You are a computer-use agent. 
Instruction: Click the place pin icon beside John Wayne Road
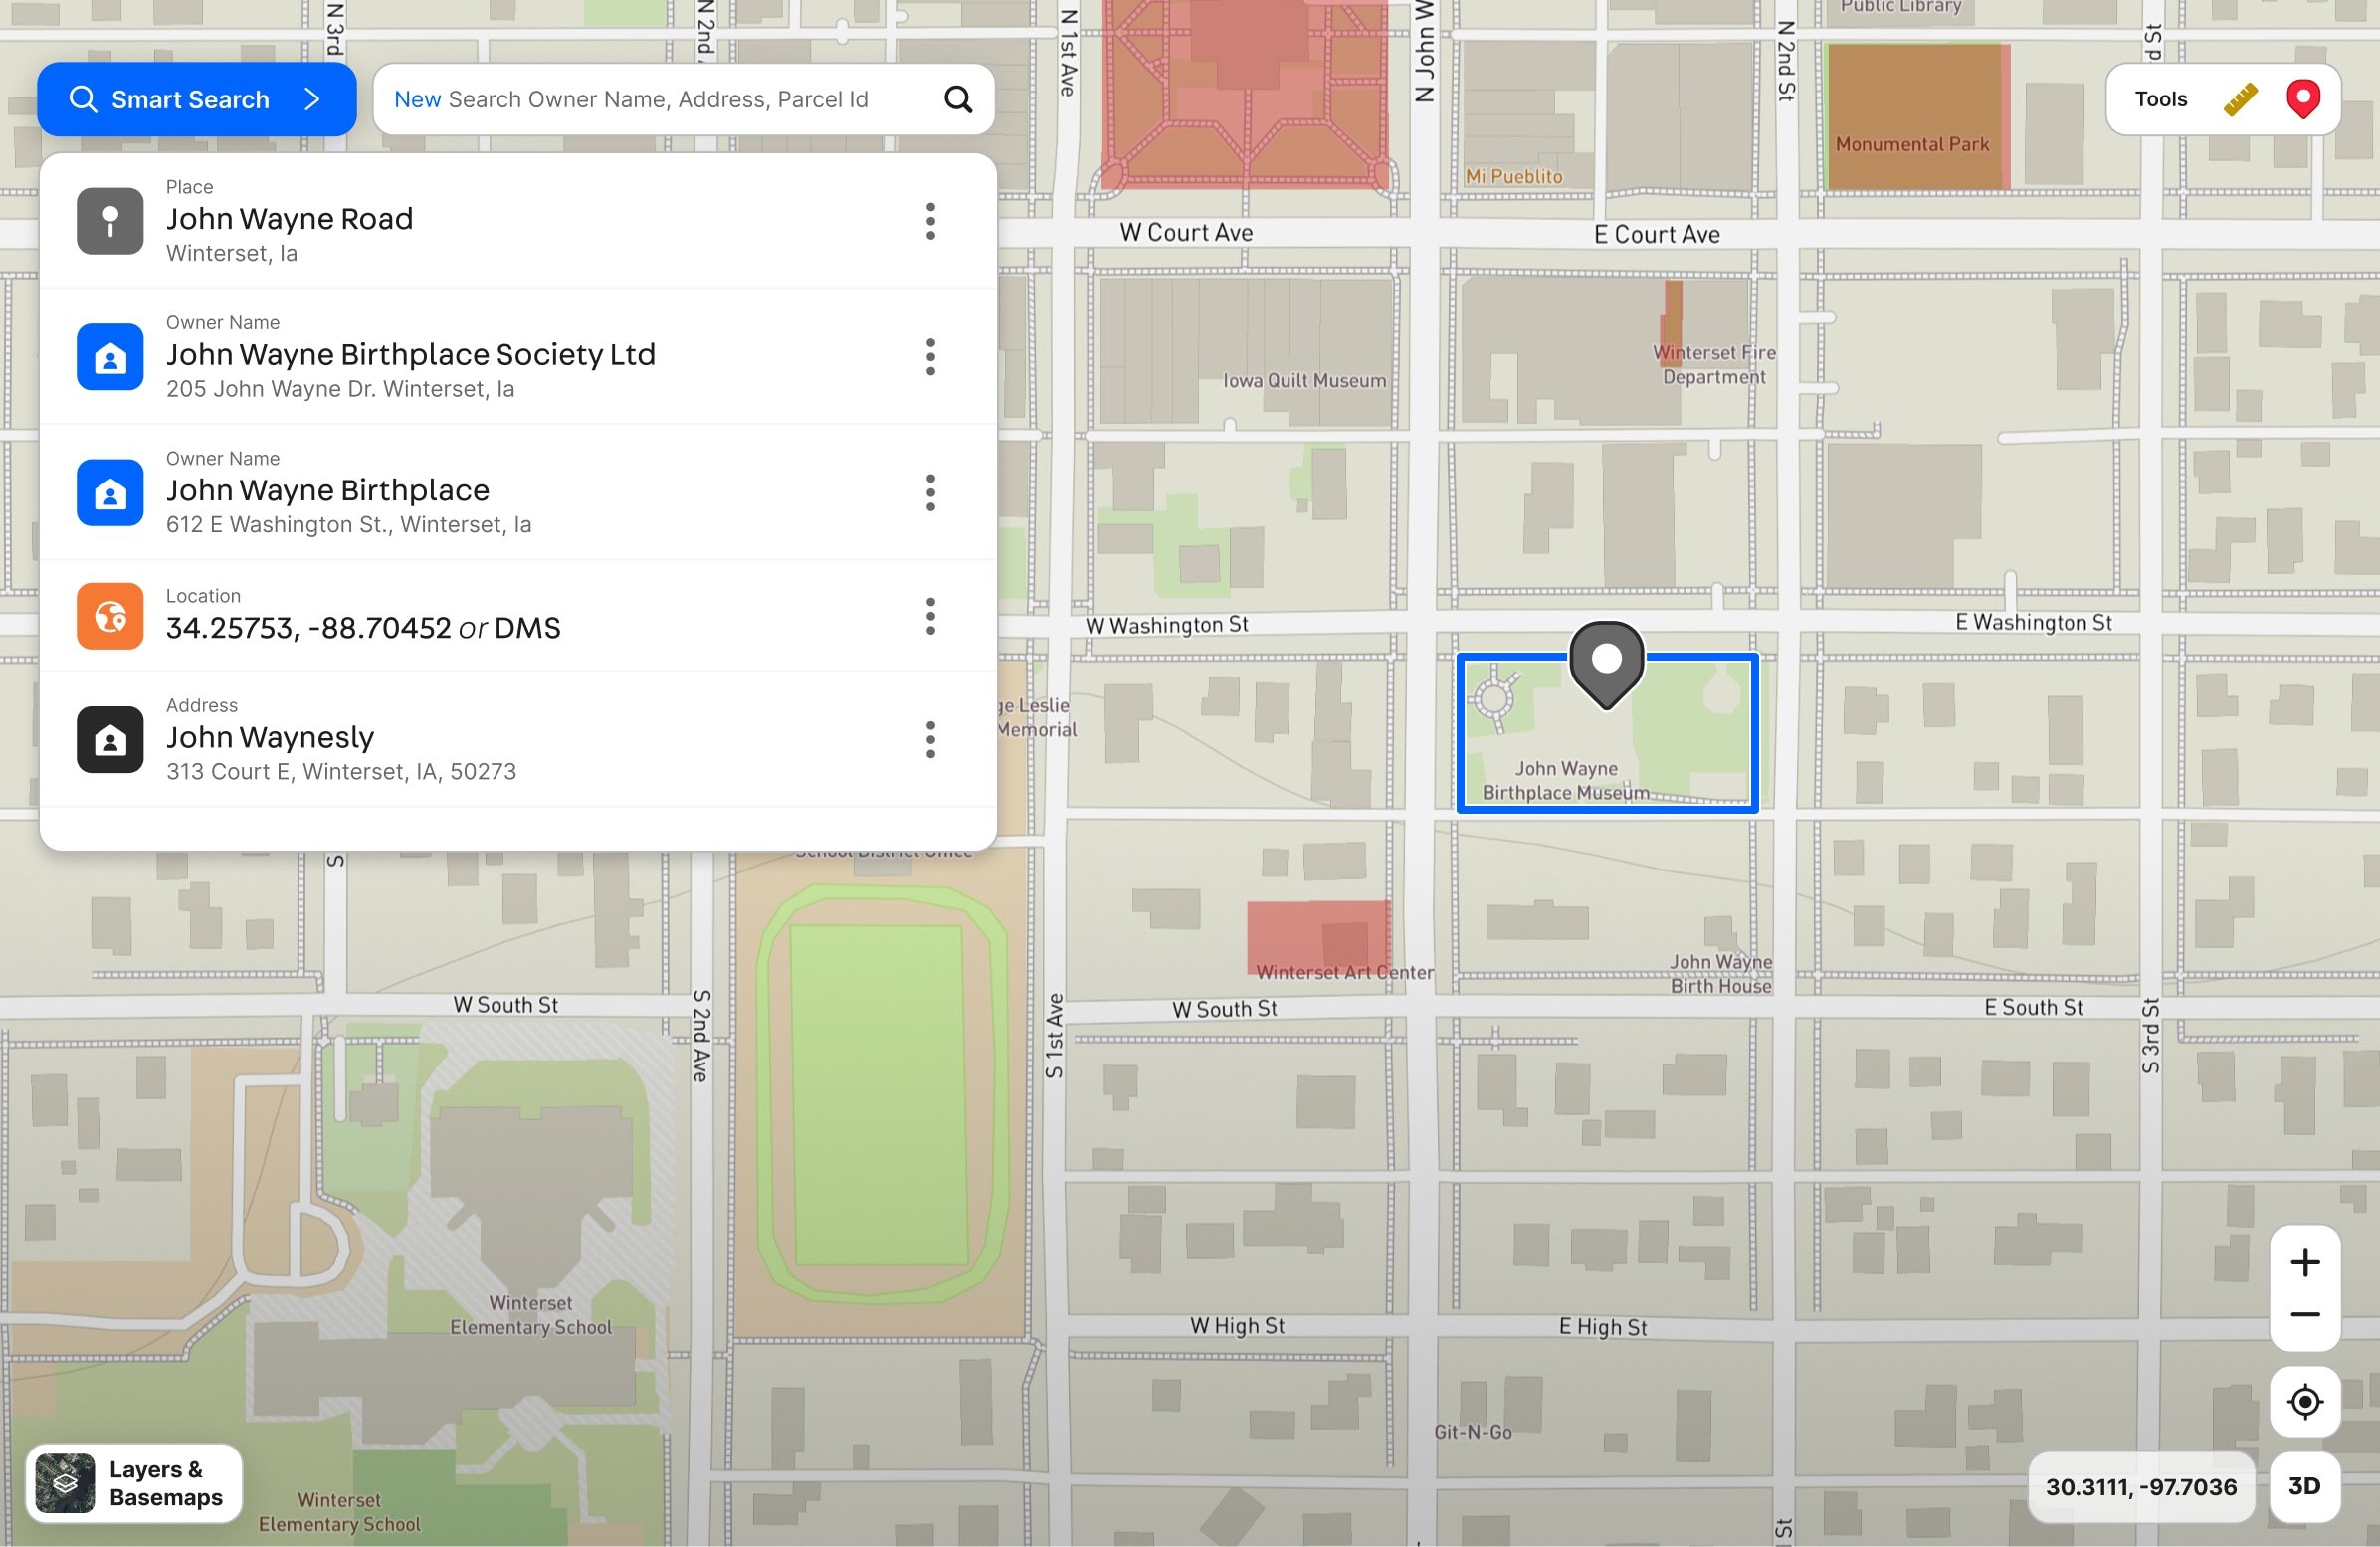[109, 221]
